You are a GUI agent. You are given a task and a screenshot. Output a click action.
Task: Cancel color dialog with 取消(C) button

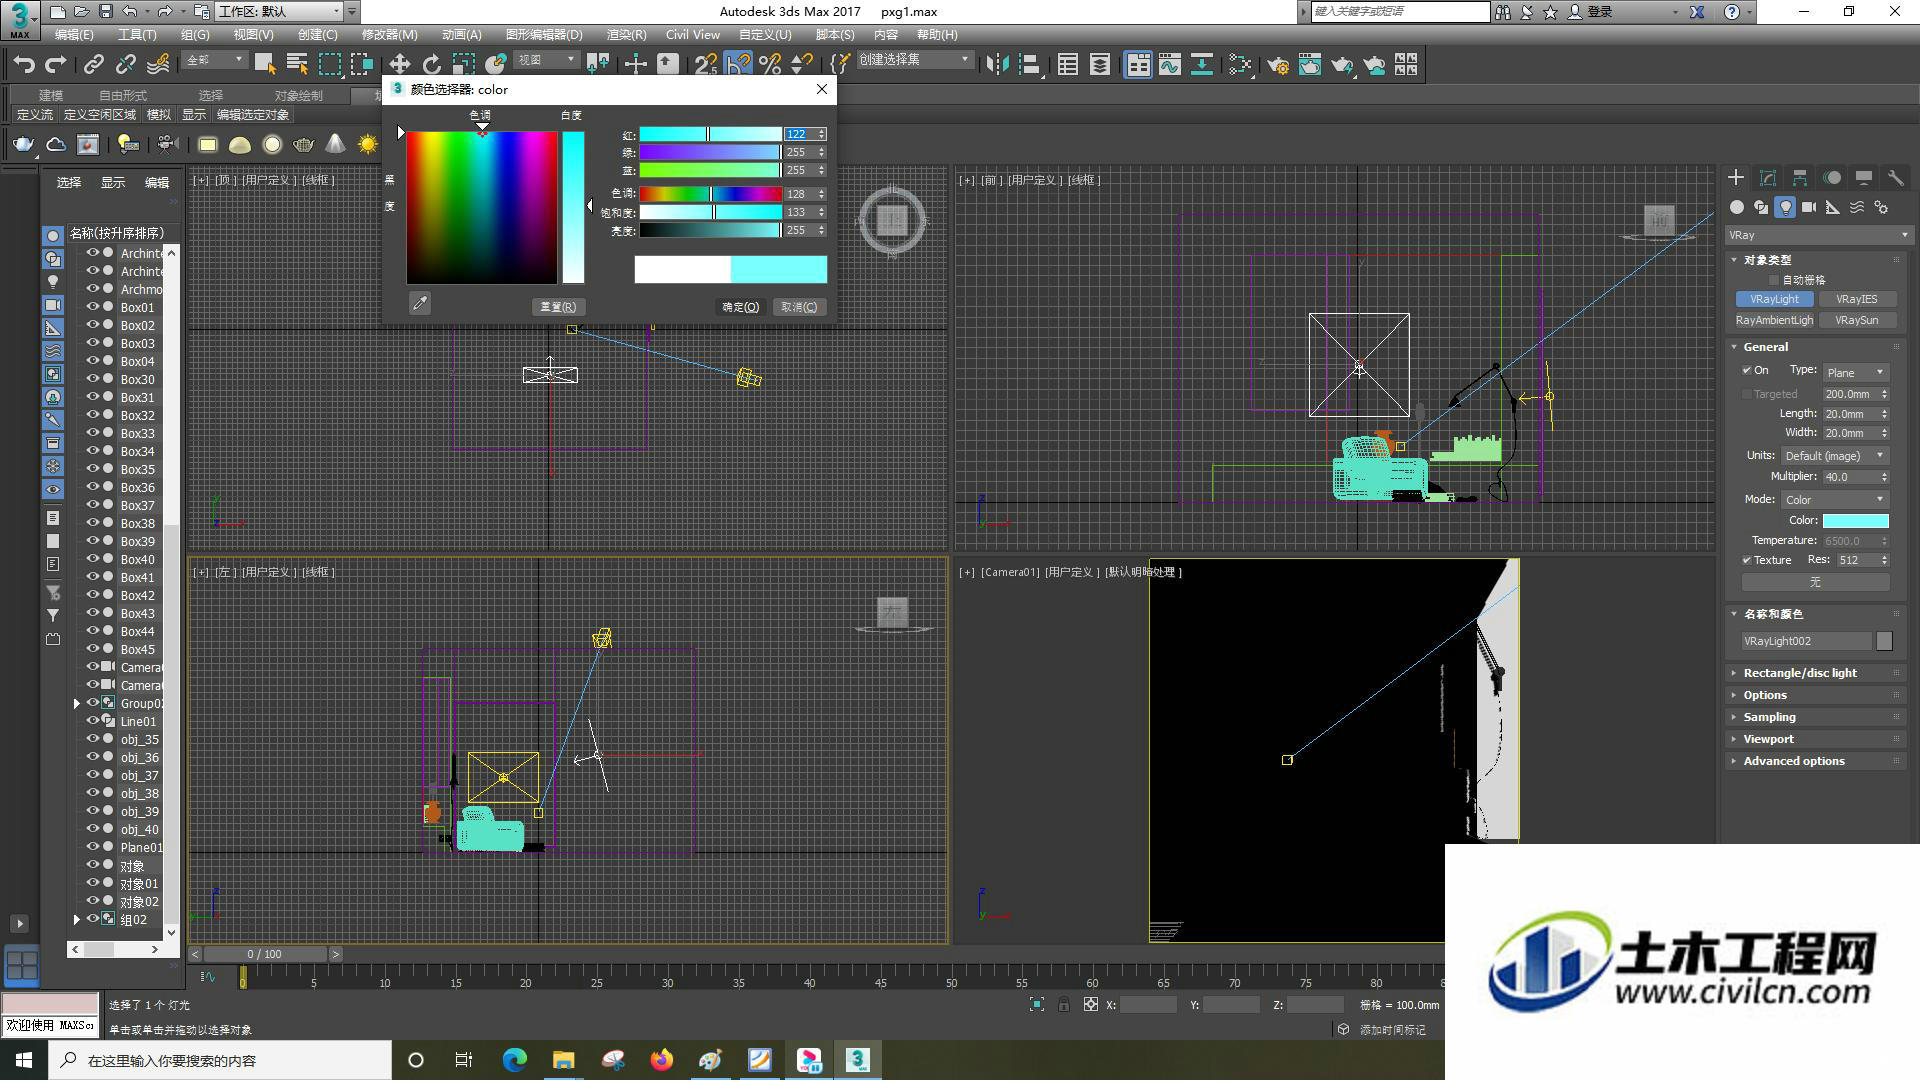pos(799,307)
